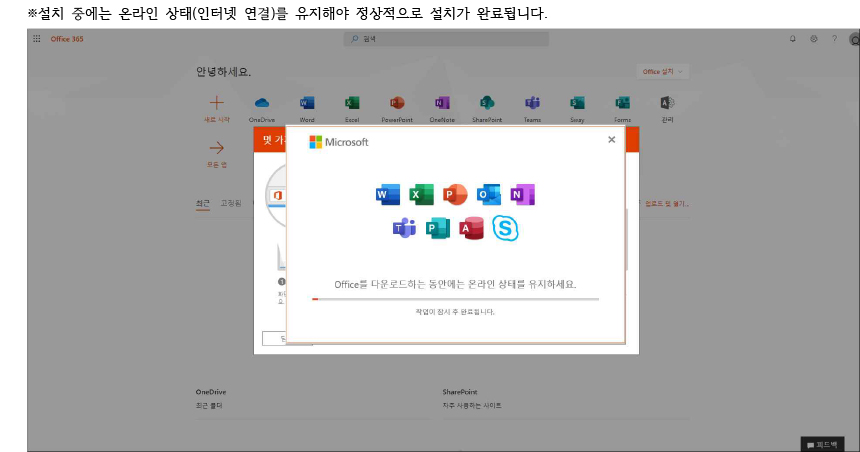860x452 pixels.
Task: Open the app launcher waffle icon
Action: click(37, 39)
